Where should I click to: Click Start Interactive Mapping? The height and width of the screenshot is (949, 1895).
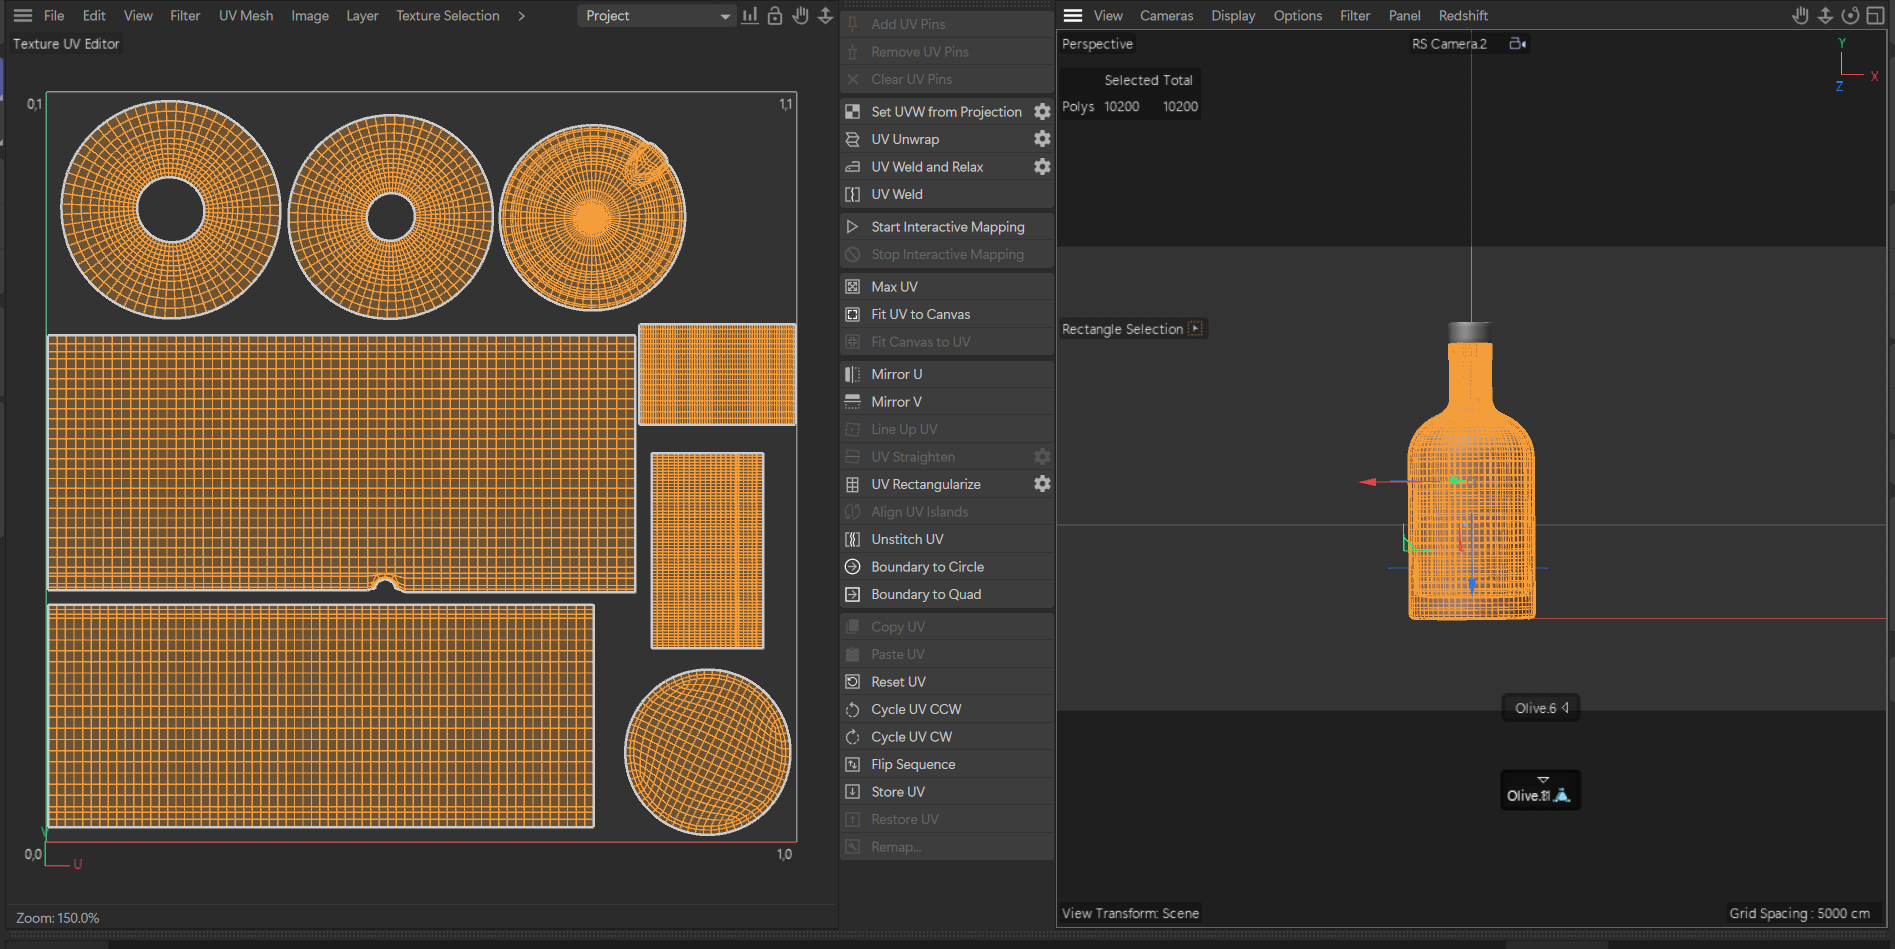[947, 227]
